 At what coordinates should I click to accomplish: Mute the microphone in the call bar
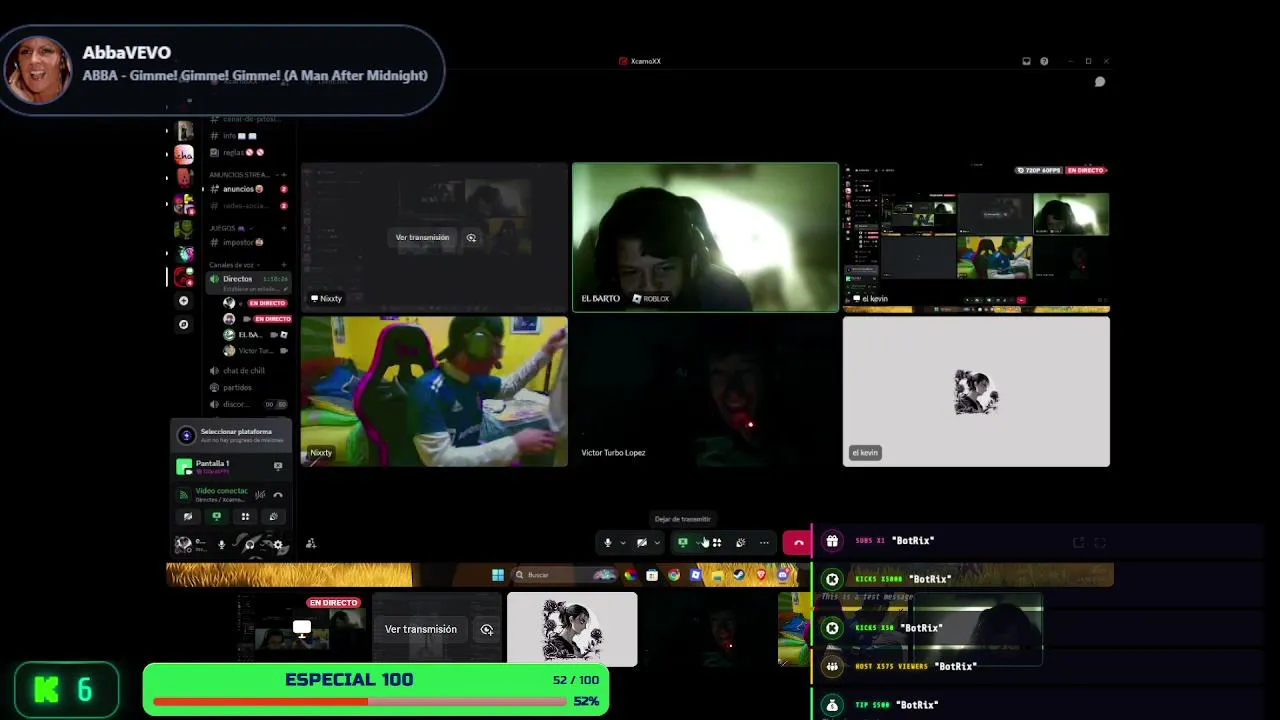click(607, 543)
